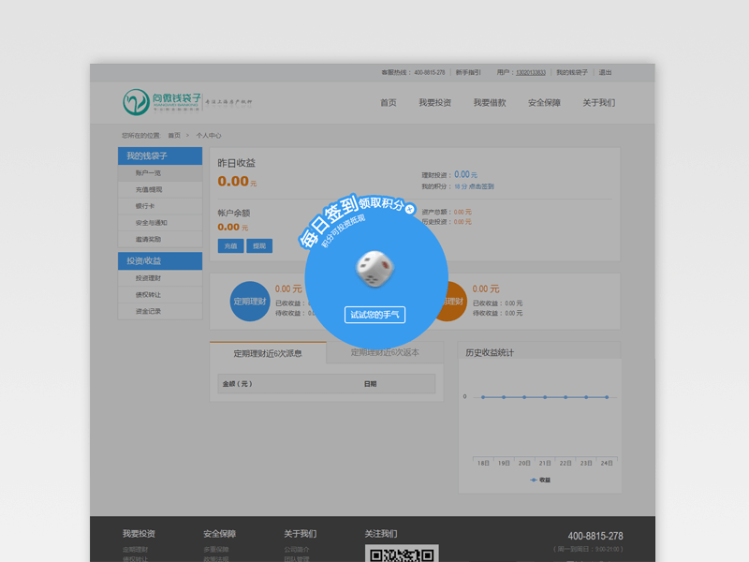
Task: Click the footer 关于我们 heading
Action: click(300, 534)
